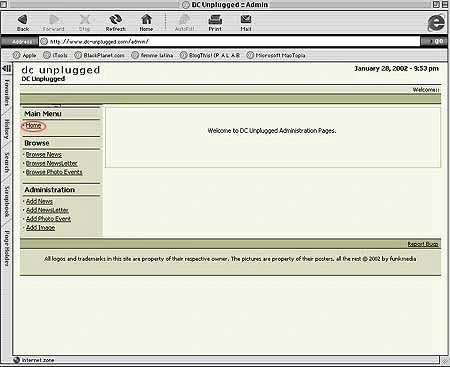Open the History side tab
Screen dimensions: 450x367
pos(6,129)
